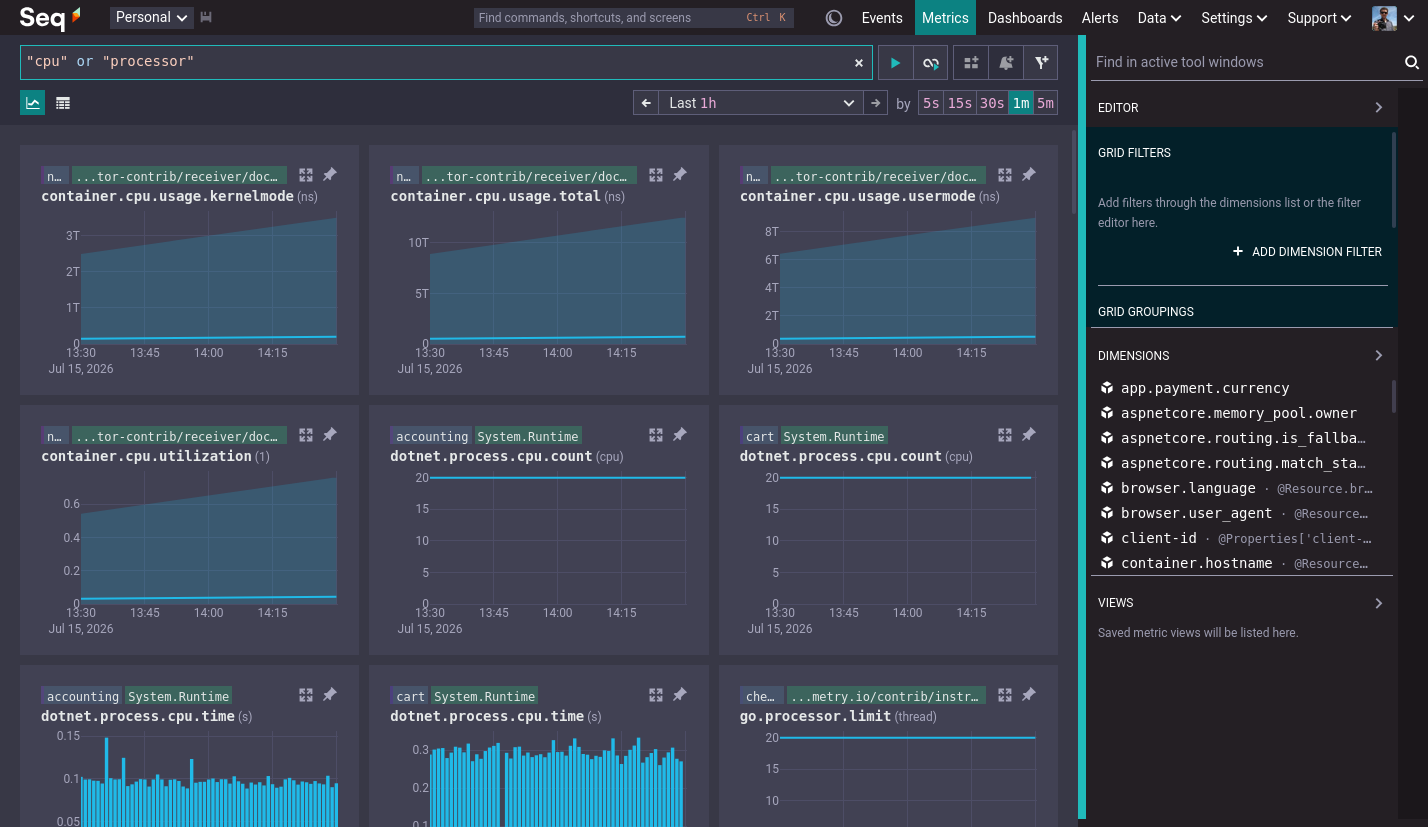The height and width of the screenshot is (827, 1428).
Task: Click Add Dimension Filter
Action: coord(1307,252)
